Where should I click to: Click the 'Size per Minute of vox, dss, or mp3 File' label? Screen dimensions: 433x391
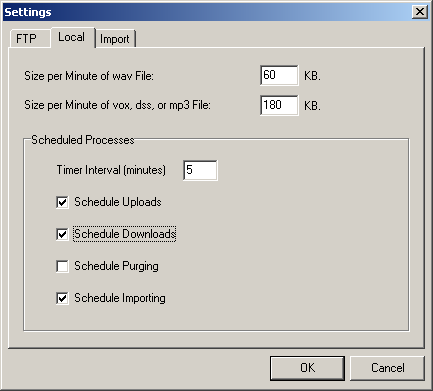[x=117, y=105]
